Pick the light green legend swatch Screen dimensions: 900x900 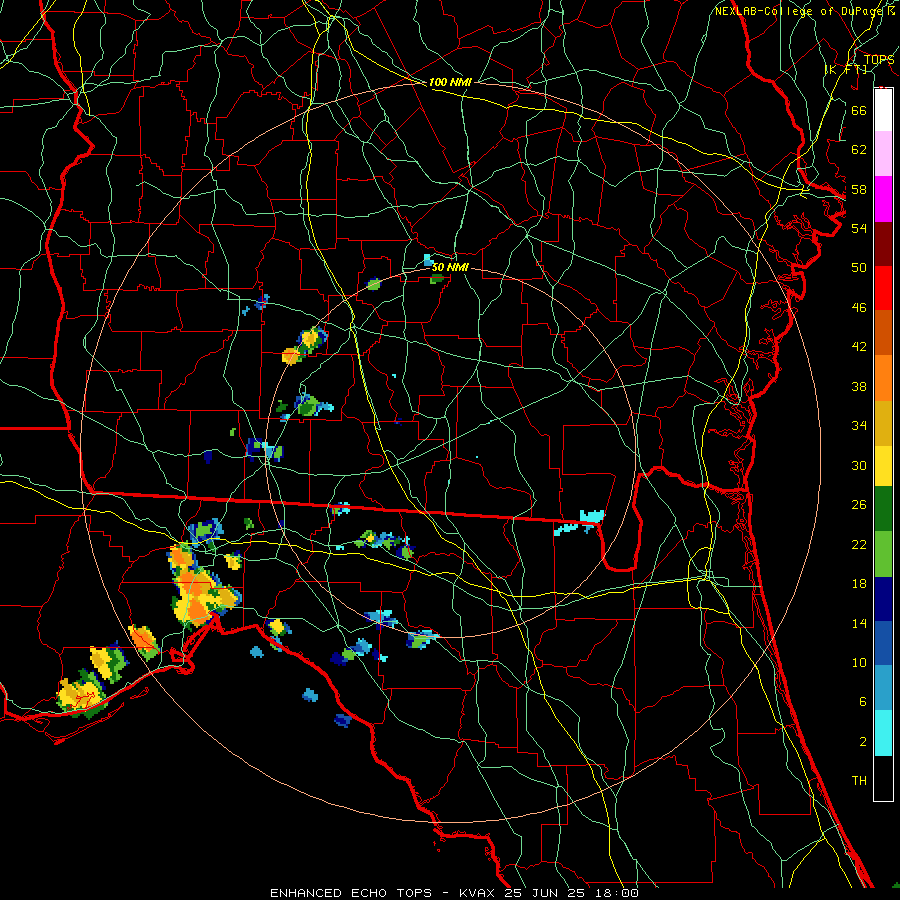[883, 554]
